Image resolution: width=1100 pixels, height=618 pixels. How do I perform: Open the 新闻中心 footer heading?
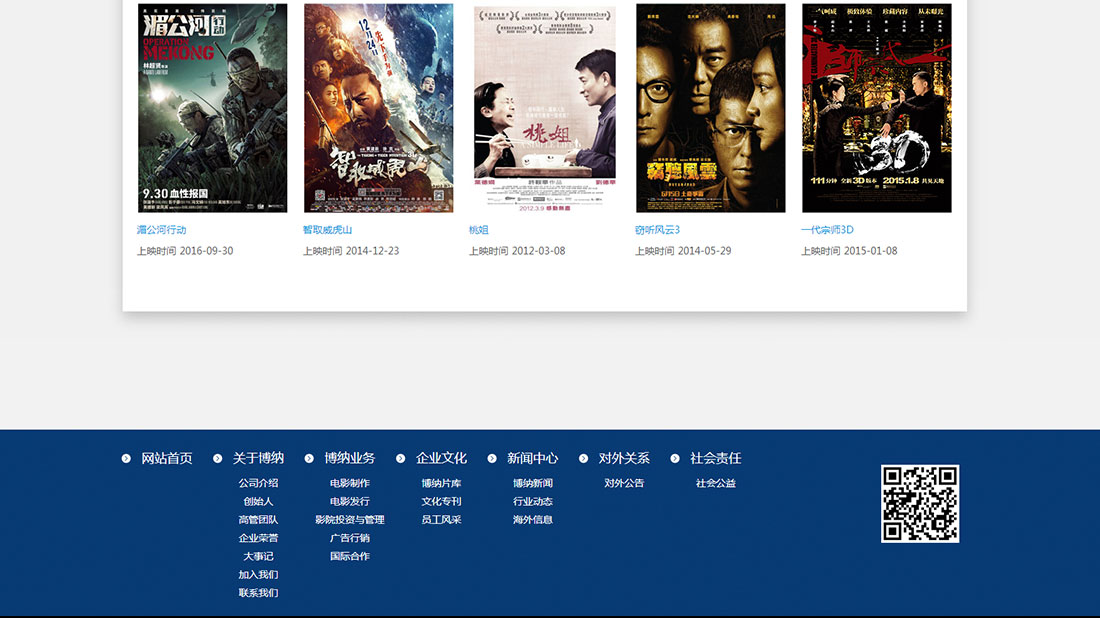tap(532, 459)
